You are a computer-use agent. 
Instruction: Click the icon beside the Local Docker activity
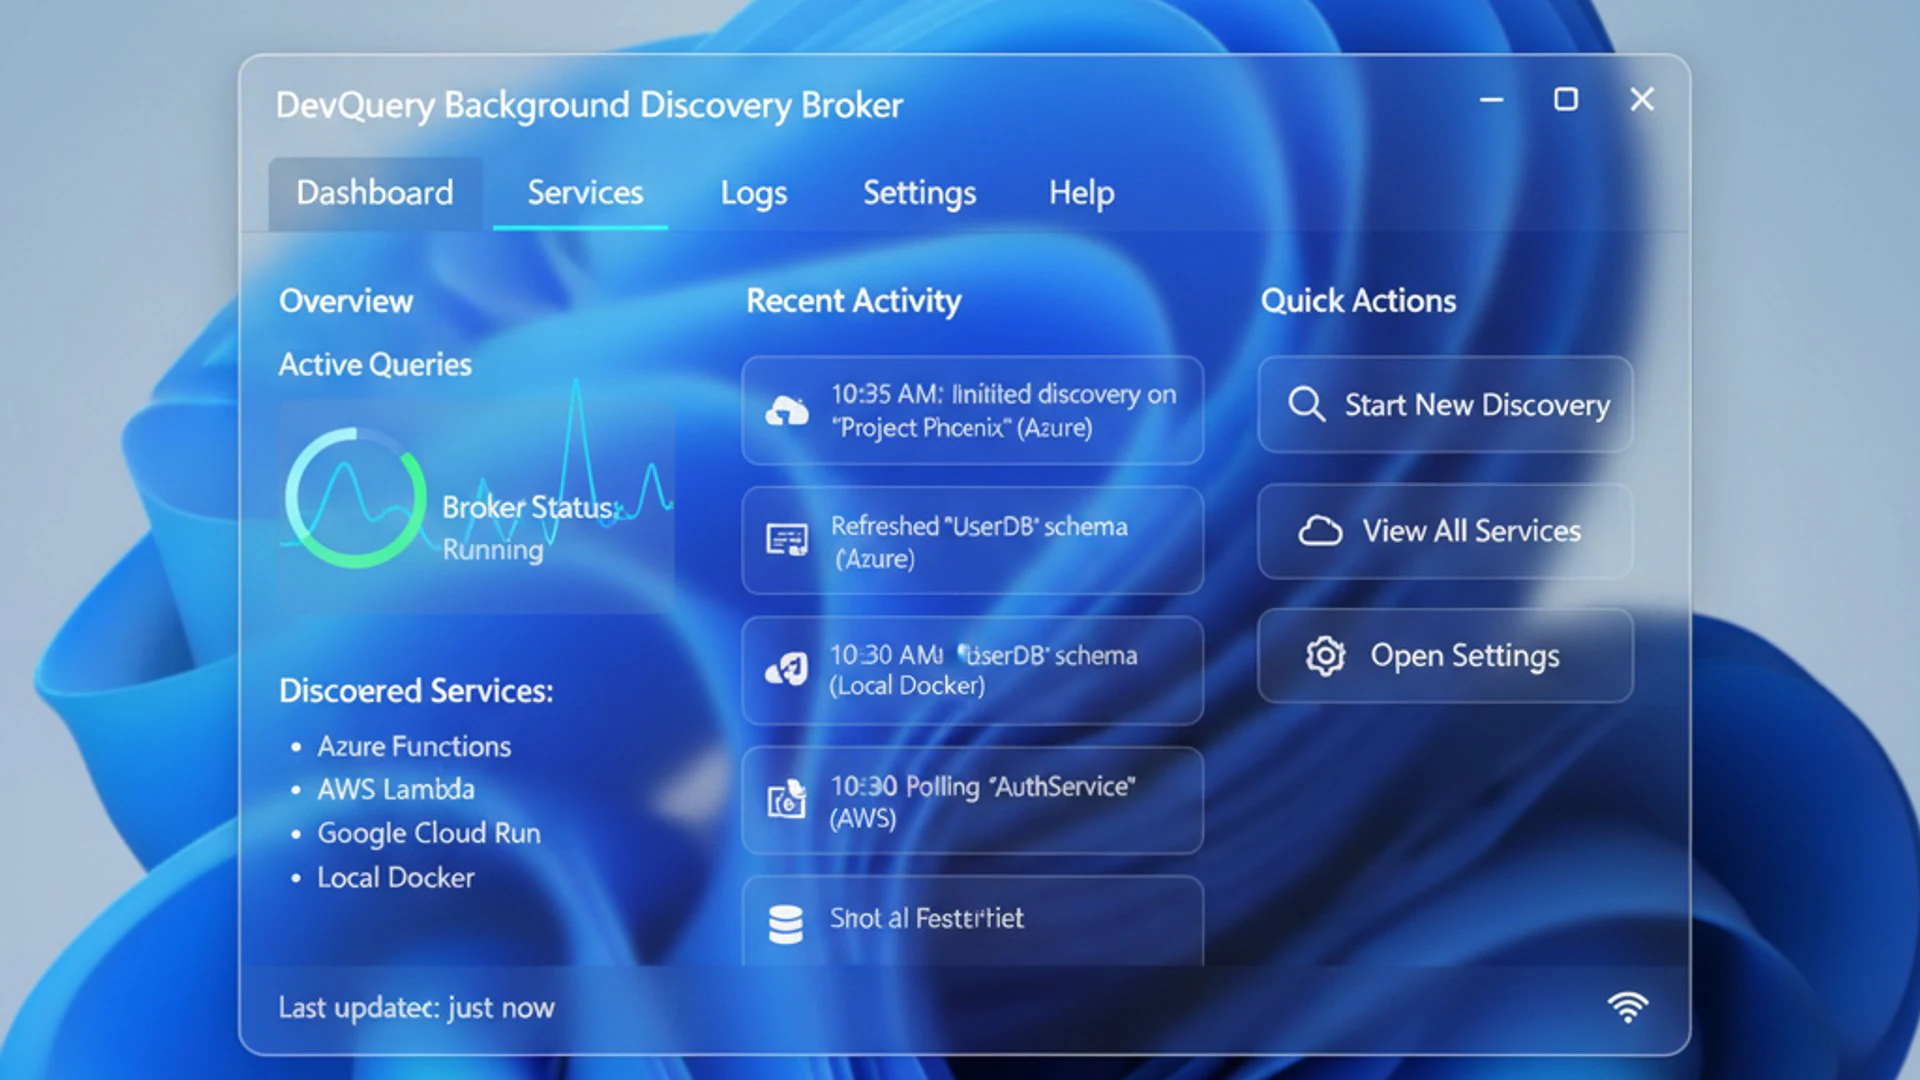(787, 669)
